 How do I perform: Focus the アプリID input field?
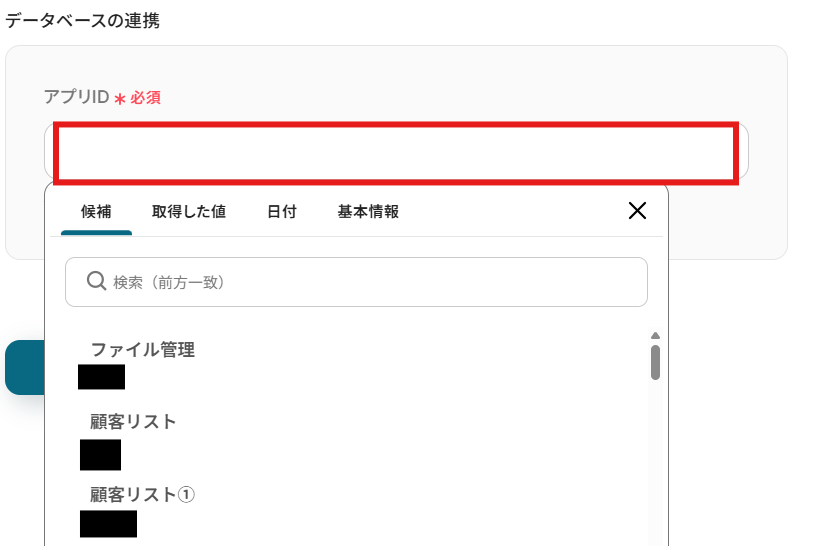396,153
